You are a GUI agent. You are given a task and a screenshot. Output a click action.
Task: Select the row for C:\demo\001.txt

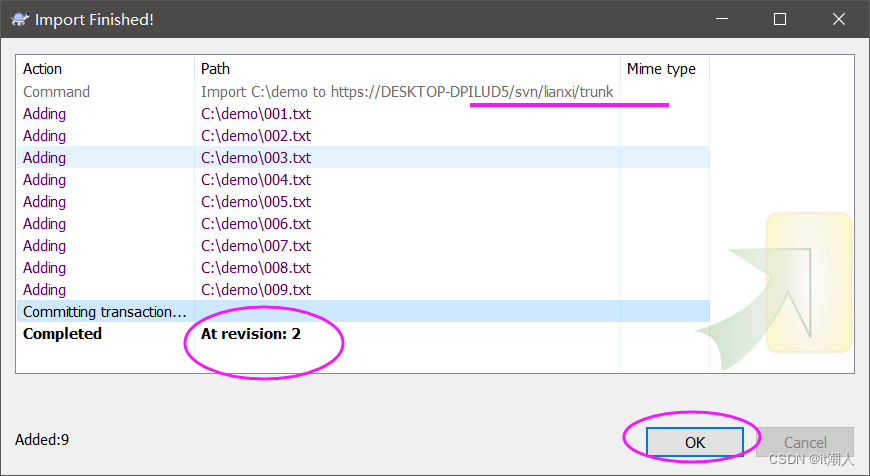coord(363,114)
